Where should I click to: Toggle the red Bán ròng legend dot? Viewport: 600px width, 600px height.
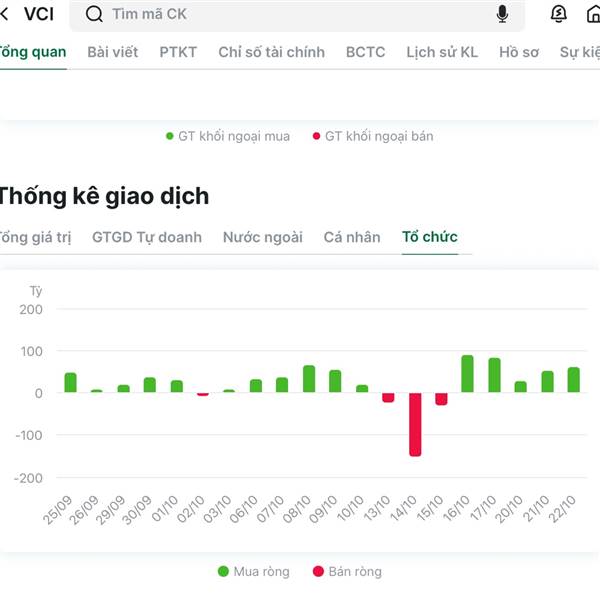point(318,571)
